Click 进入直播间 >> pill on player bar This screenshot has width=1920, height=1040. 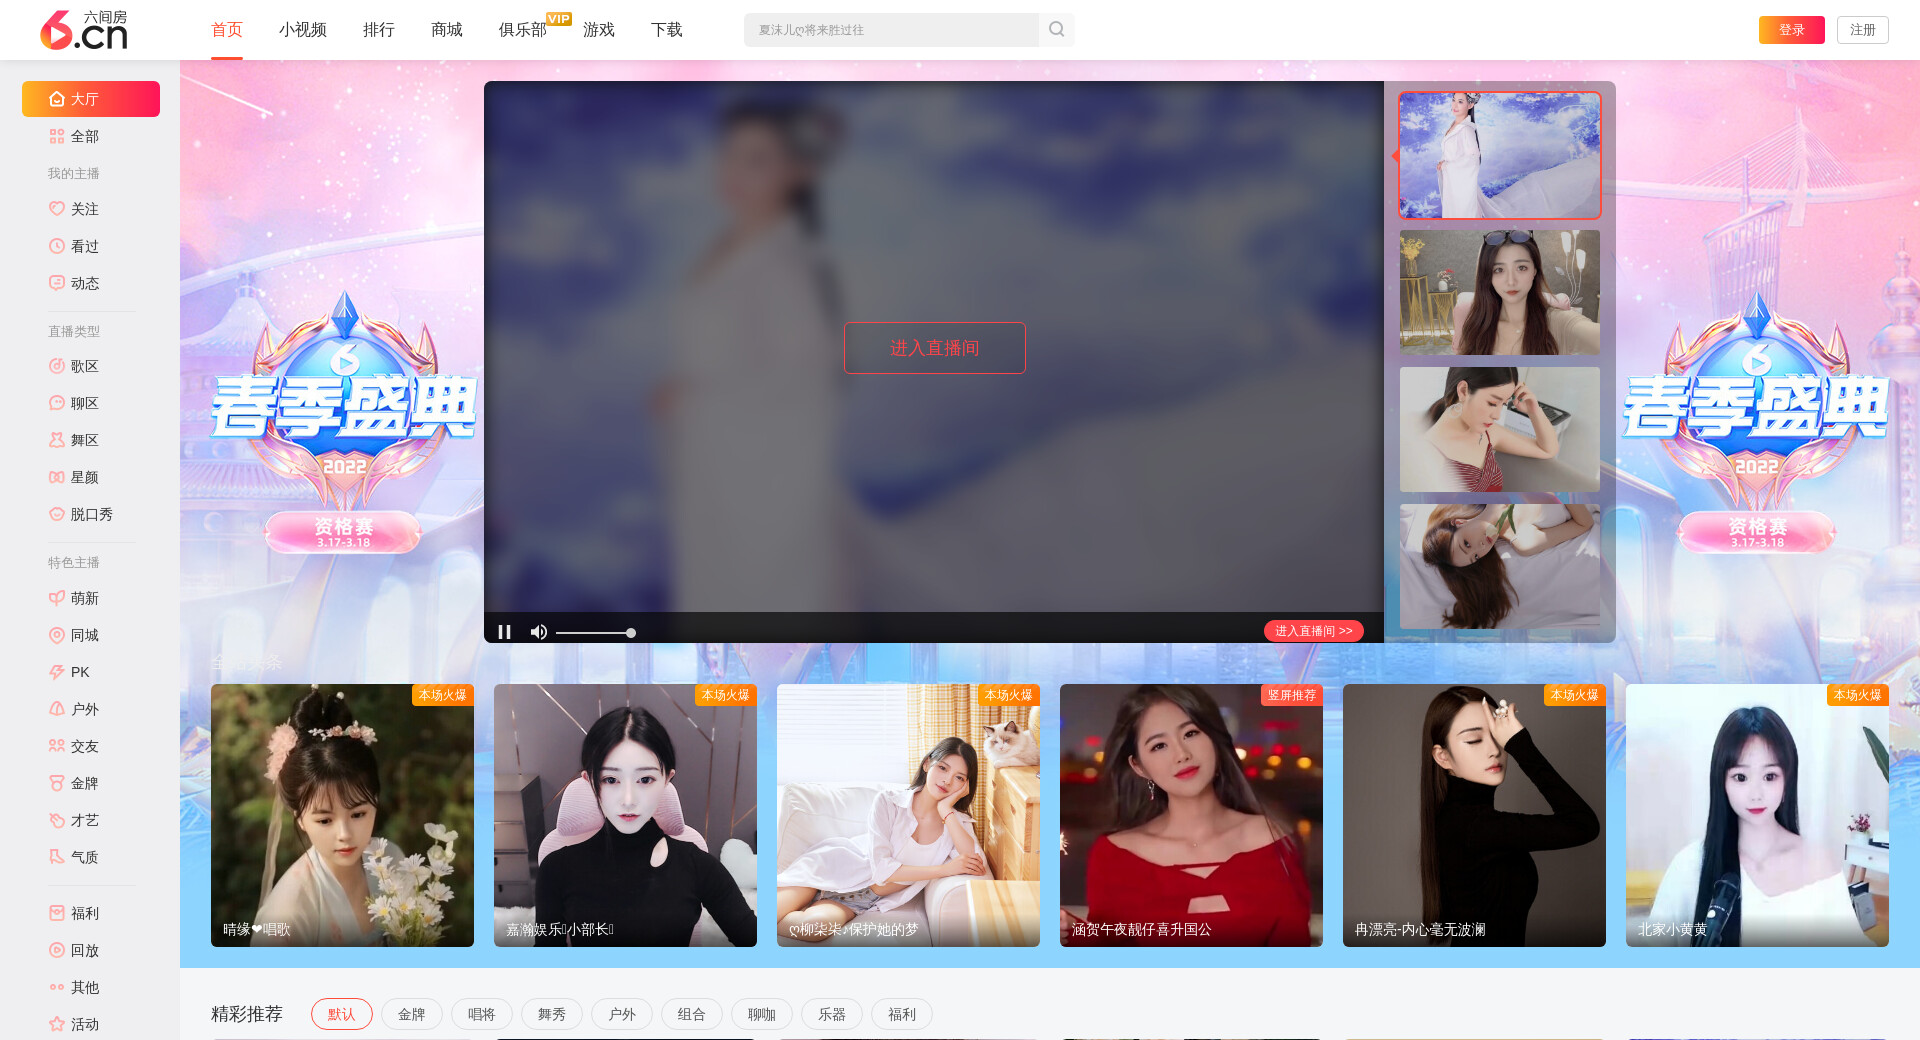1314,631
